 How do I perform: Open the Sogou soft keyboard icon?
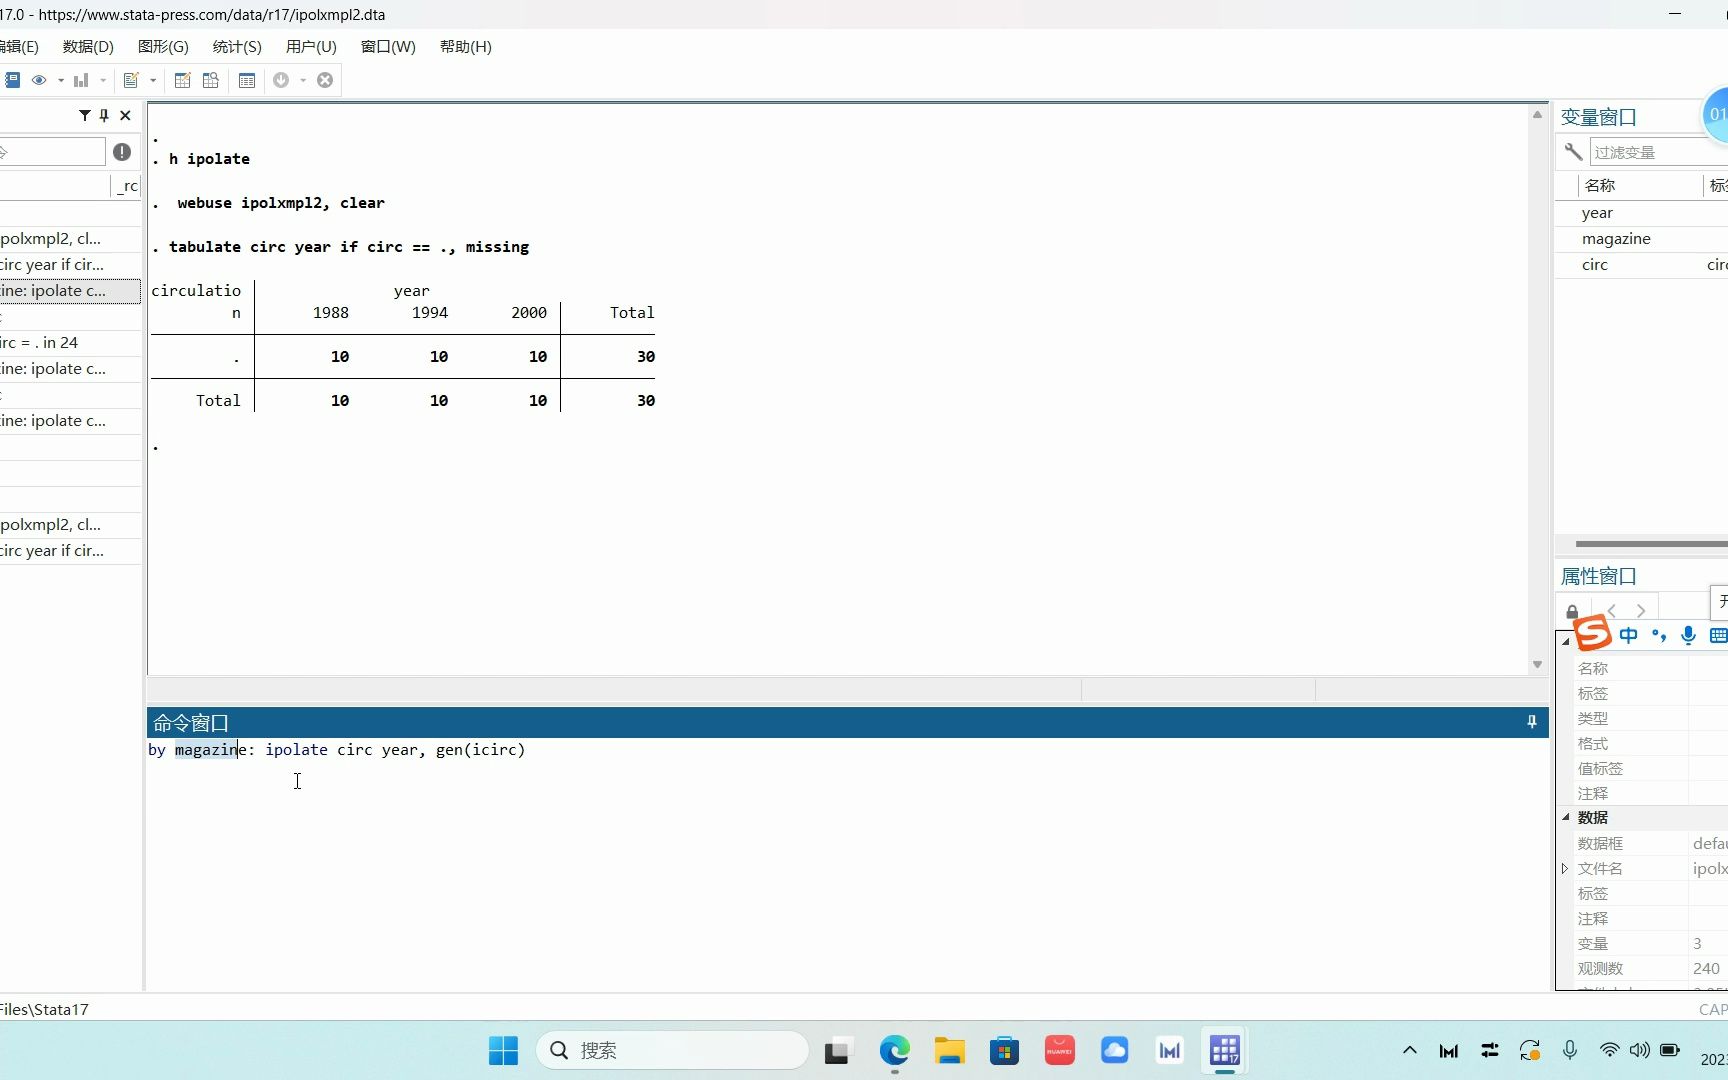(x=1719, y=635)
